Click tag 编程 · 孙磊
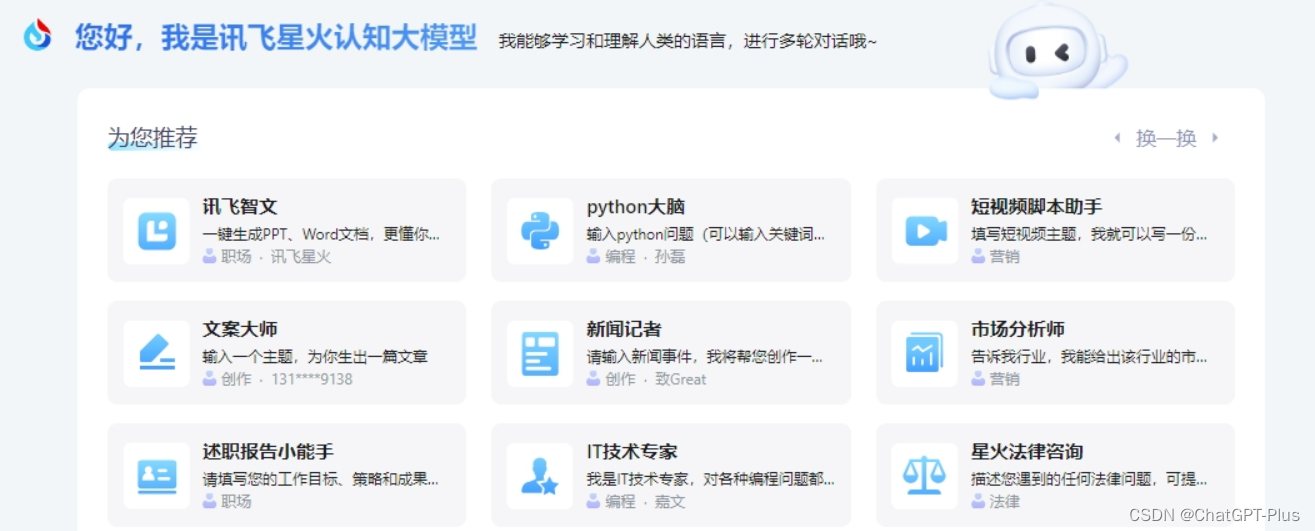The height and width of the screenshot is (531, 1315). 645,256
